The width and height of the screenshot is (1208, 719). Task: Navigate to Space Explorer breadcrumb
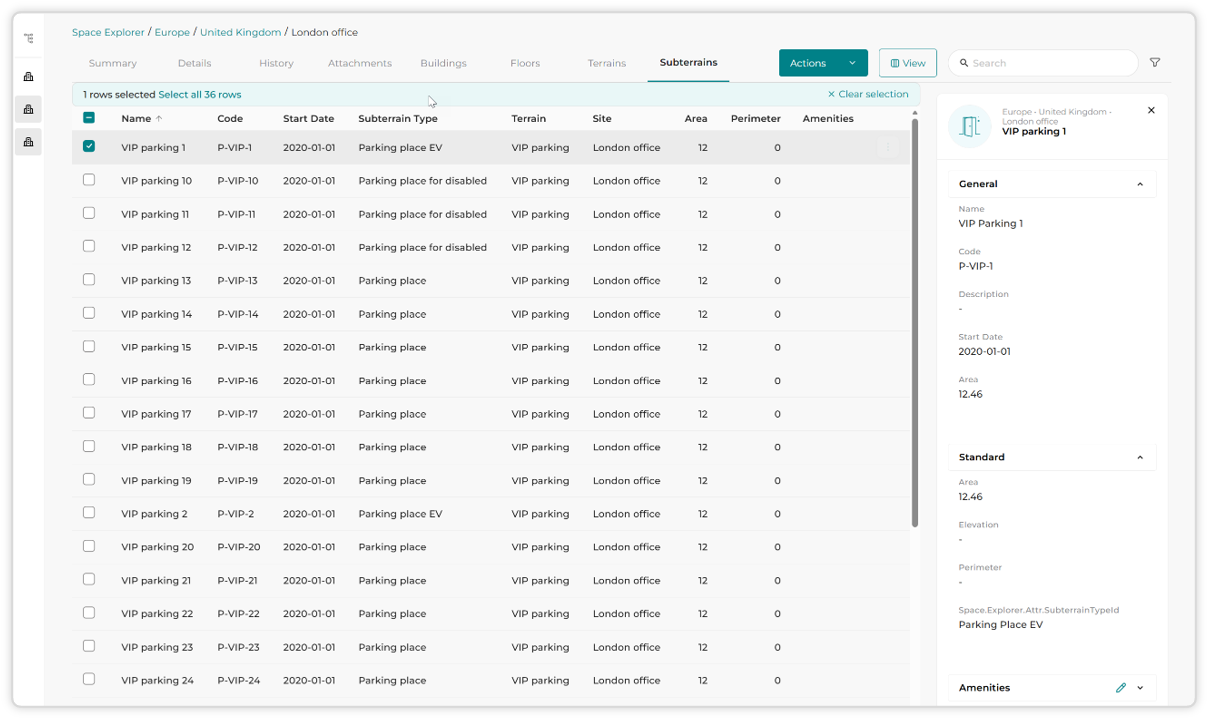(x=108, y=33)
